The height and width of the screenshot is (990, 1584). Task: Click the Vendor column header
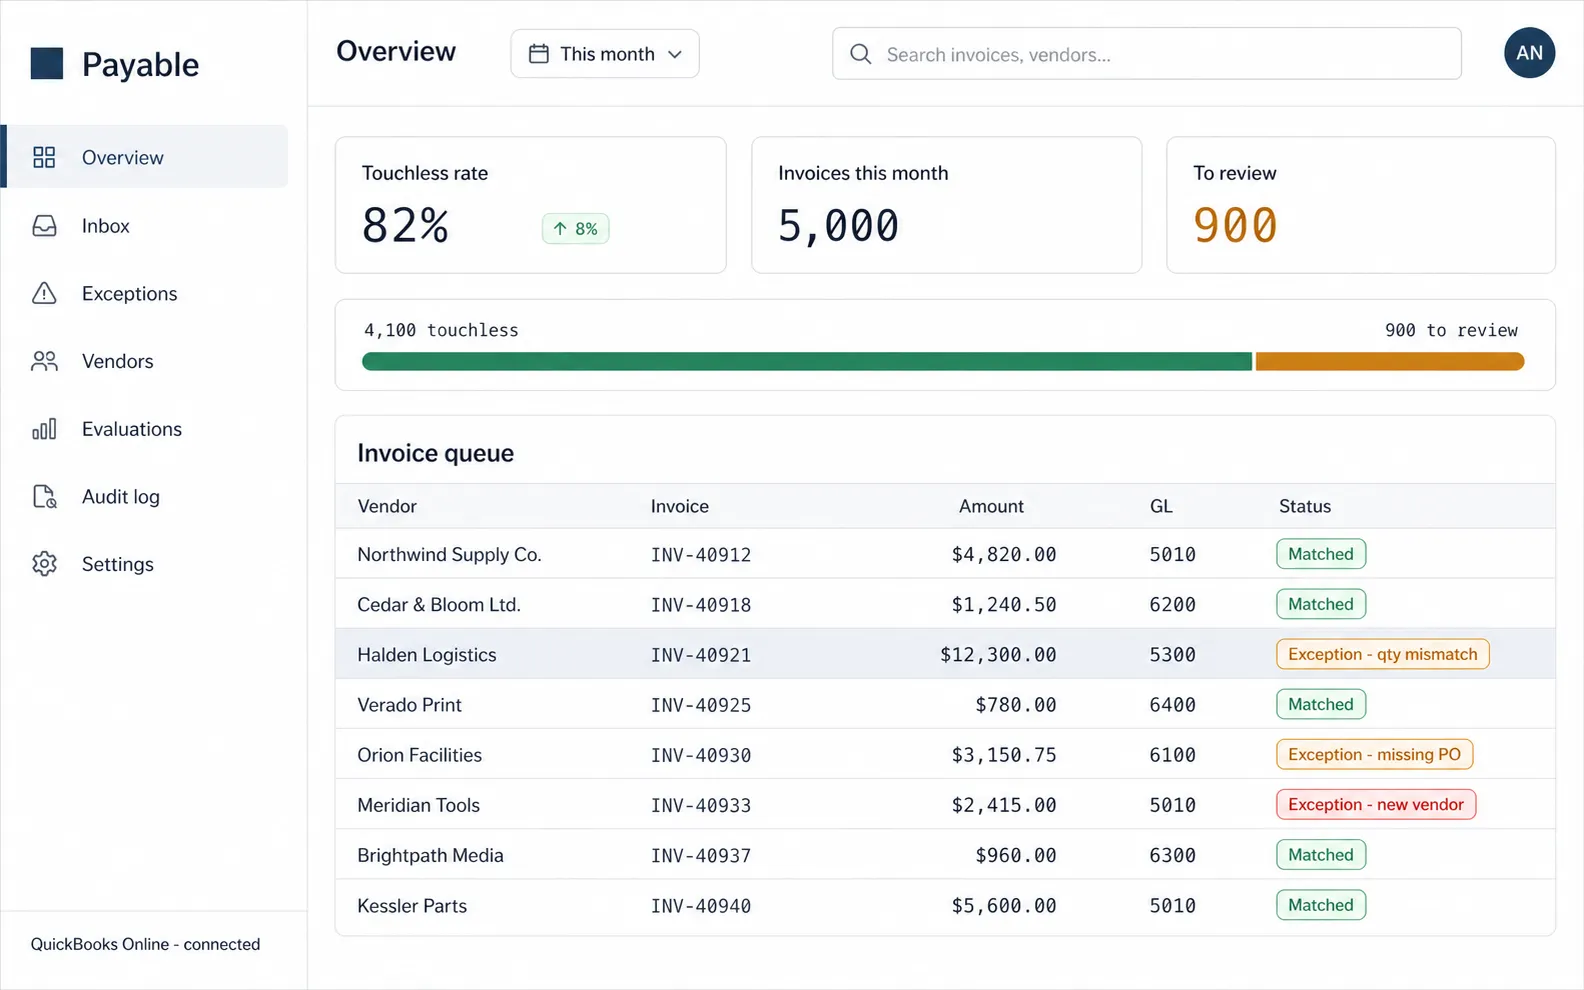click(x=387, y=506)
